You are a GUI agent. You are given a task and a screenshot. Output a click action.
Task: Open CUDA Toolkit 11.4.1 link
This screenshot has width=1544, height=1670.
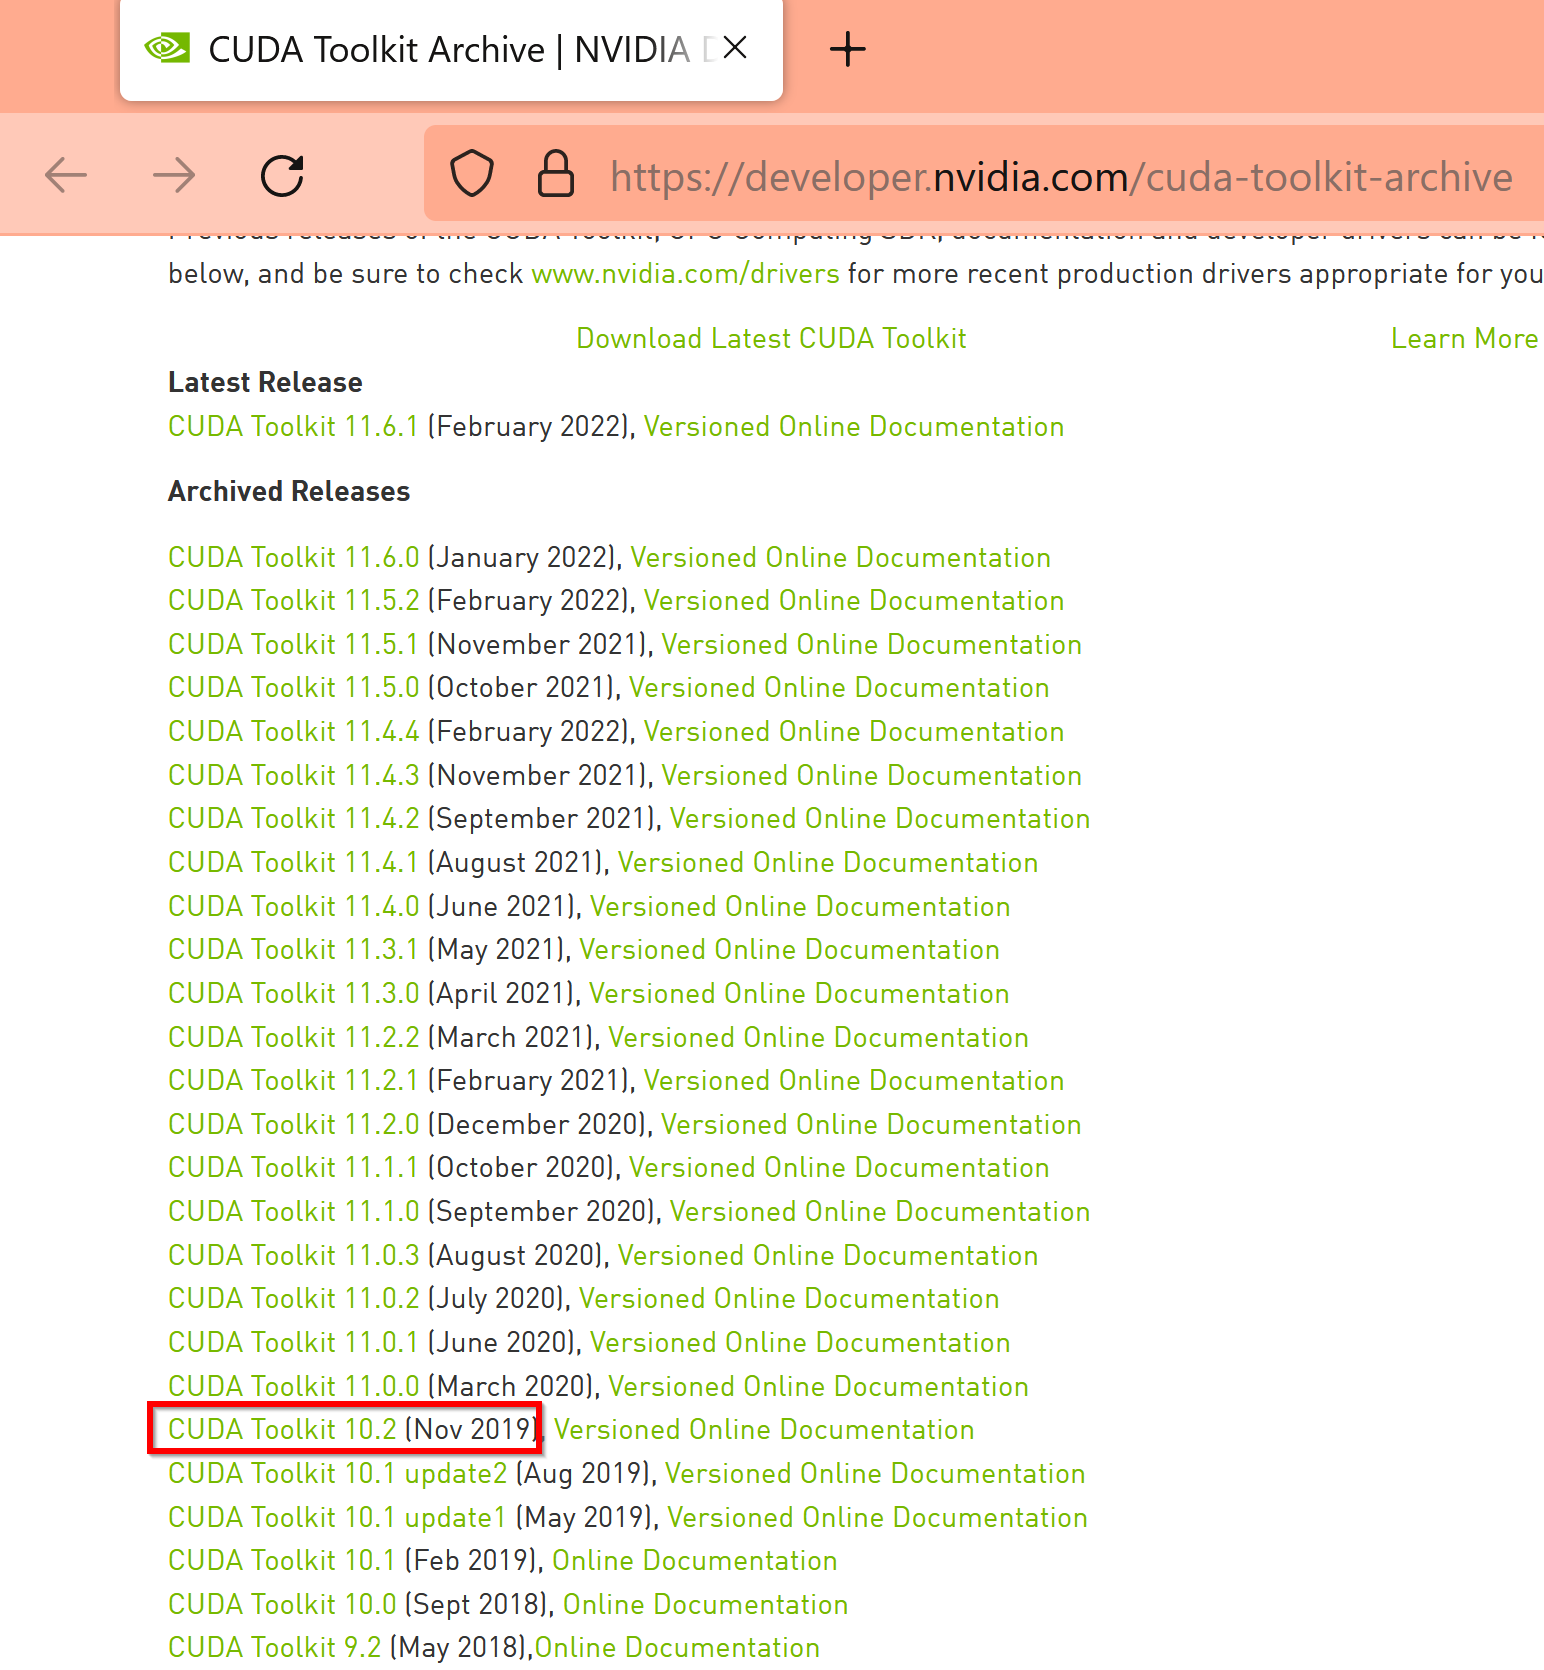(293, 863)
